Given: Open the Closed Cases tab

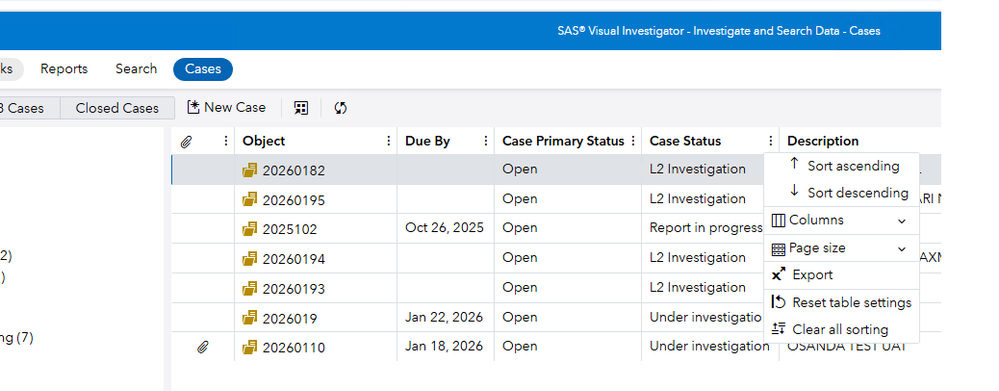Looking at the screenshot, I should click(x=117, y=108).
